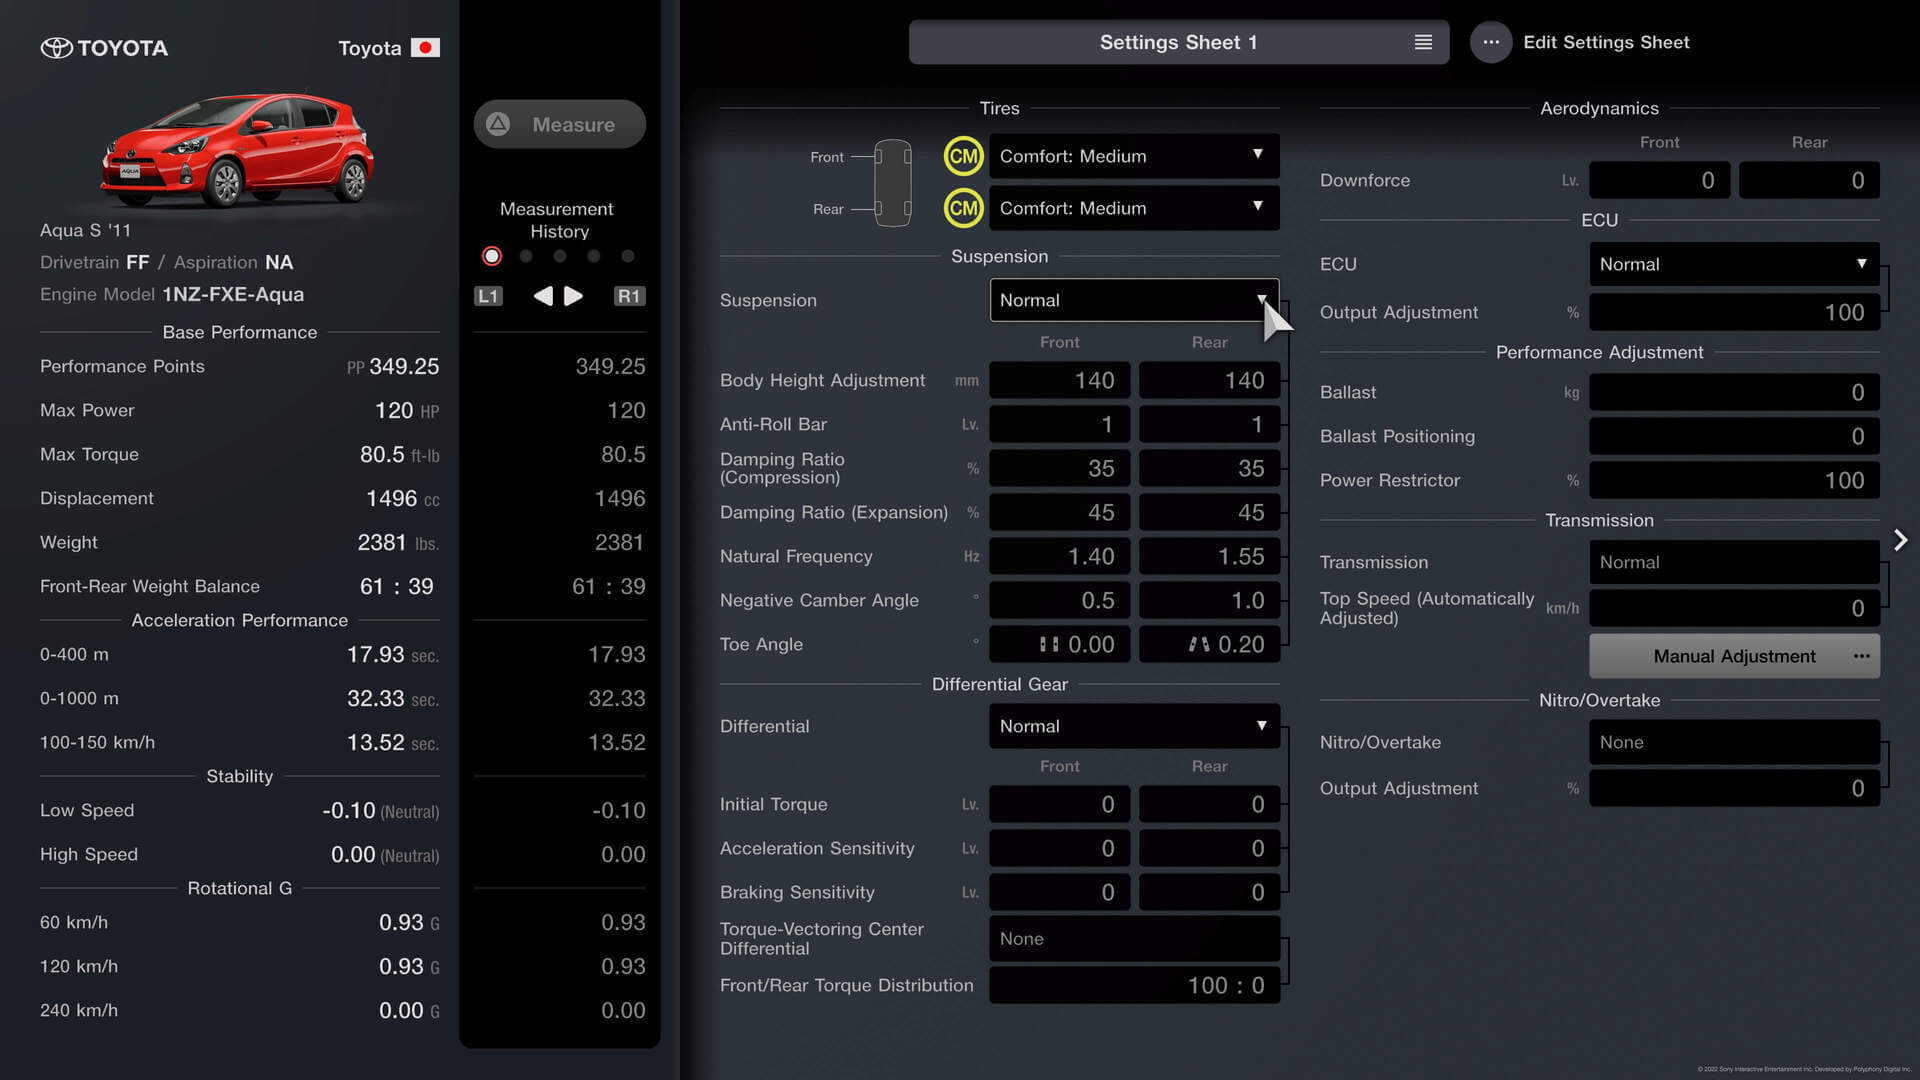Click the Front Body Height Adjustment input field
The image size is (1920, 1080).
pos(1058,381)
